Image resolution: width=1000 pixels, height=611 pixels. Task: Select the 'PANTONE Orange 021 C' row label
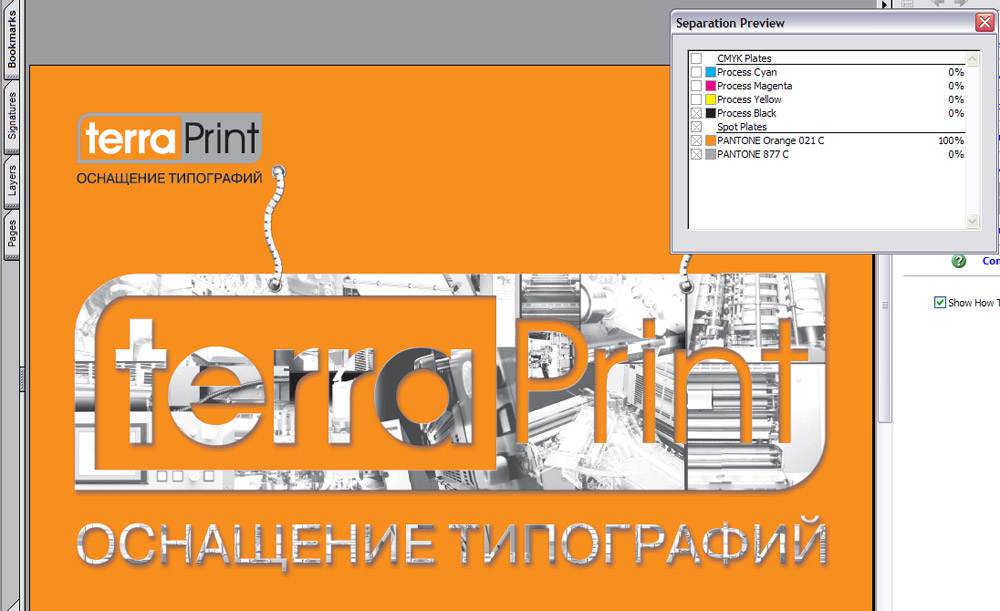(x=770, y=141)
